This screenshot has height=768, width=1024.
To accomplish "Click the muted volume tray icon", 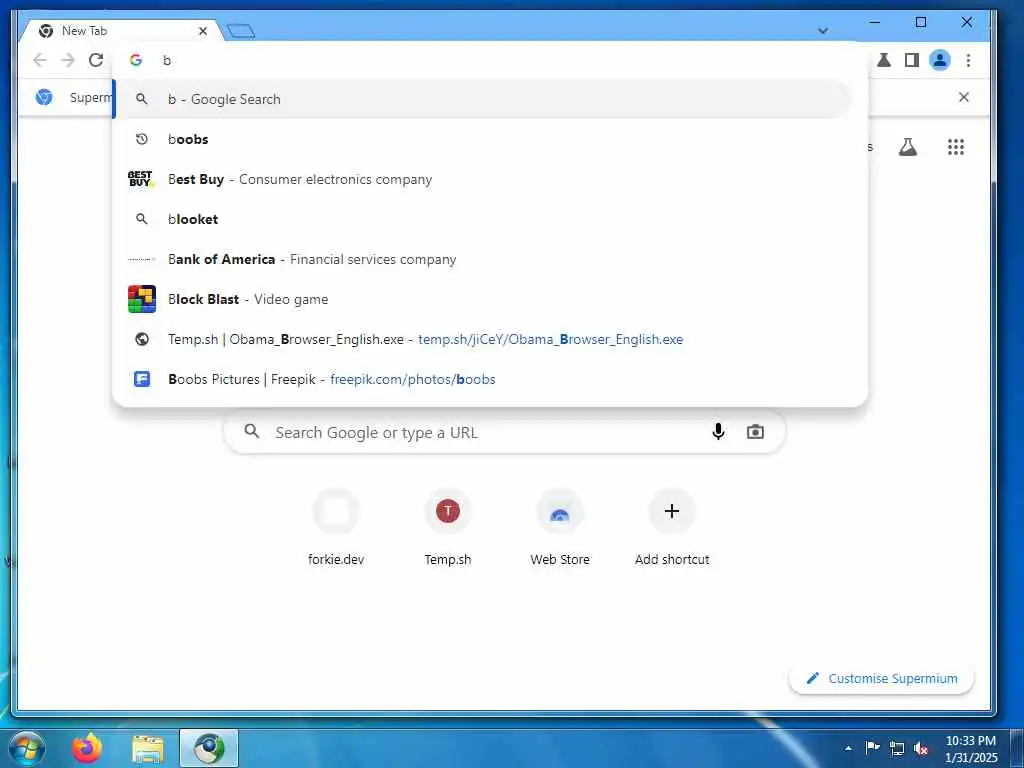I will tap(921, 748).
